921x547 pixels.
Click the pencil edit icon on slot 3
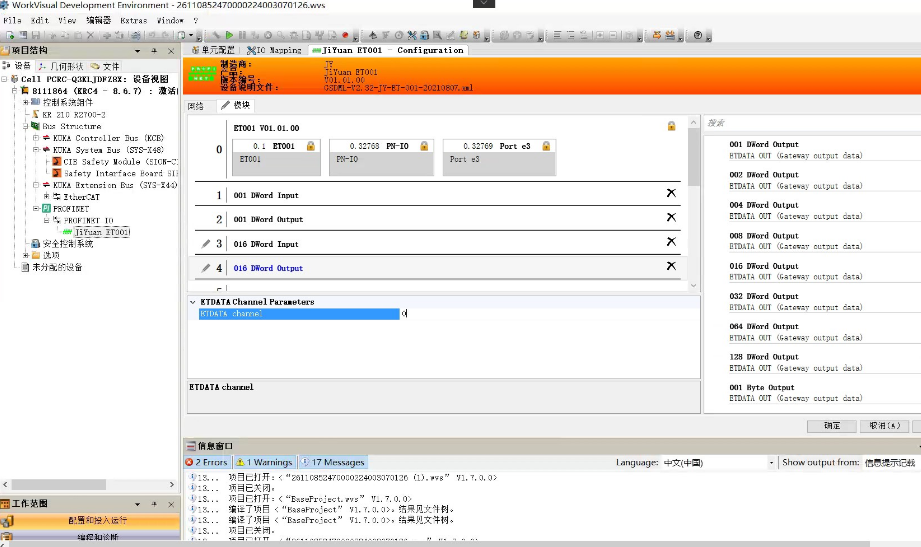(x=206, y=243)
